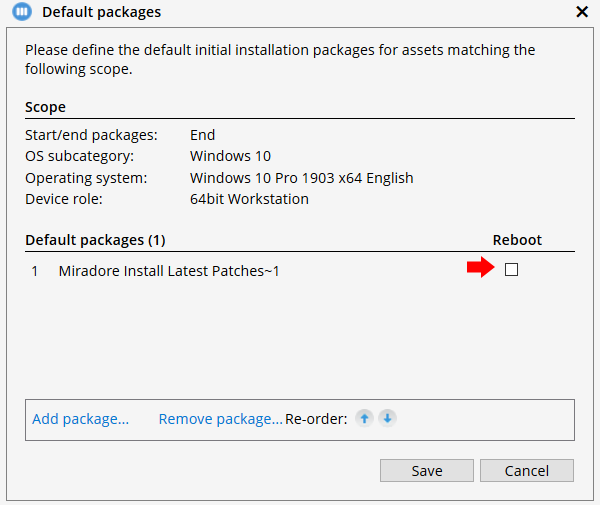Image resolution: width=600 pixels, height=505 pixels.
Task: Click the OS subcategory value Windows 10
Action: click(x=230, y=156)
